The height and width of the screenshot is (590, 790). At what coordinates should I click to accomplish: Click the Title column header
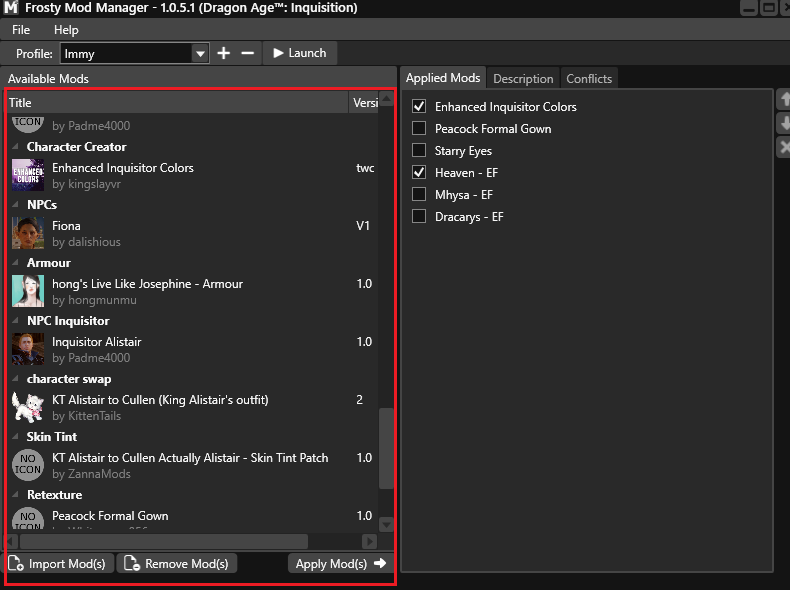pyautogui.click(x=177, y=102)
